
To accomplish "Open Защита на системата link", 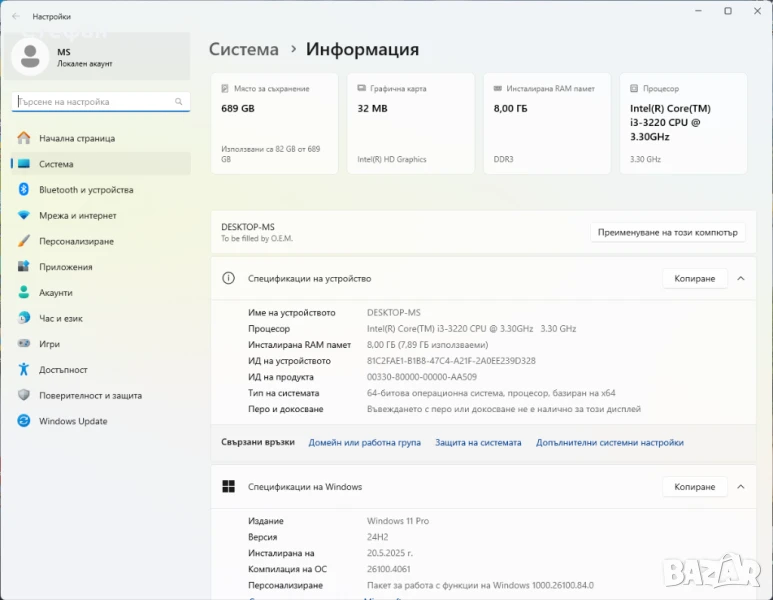I will point(478,442).
